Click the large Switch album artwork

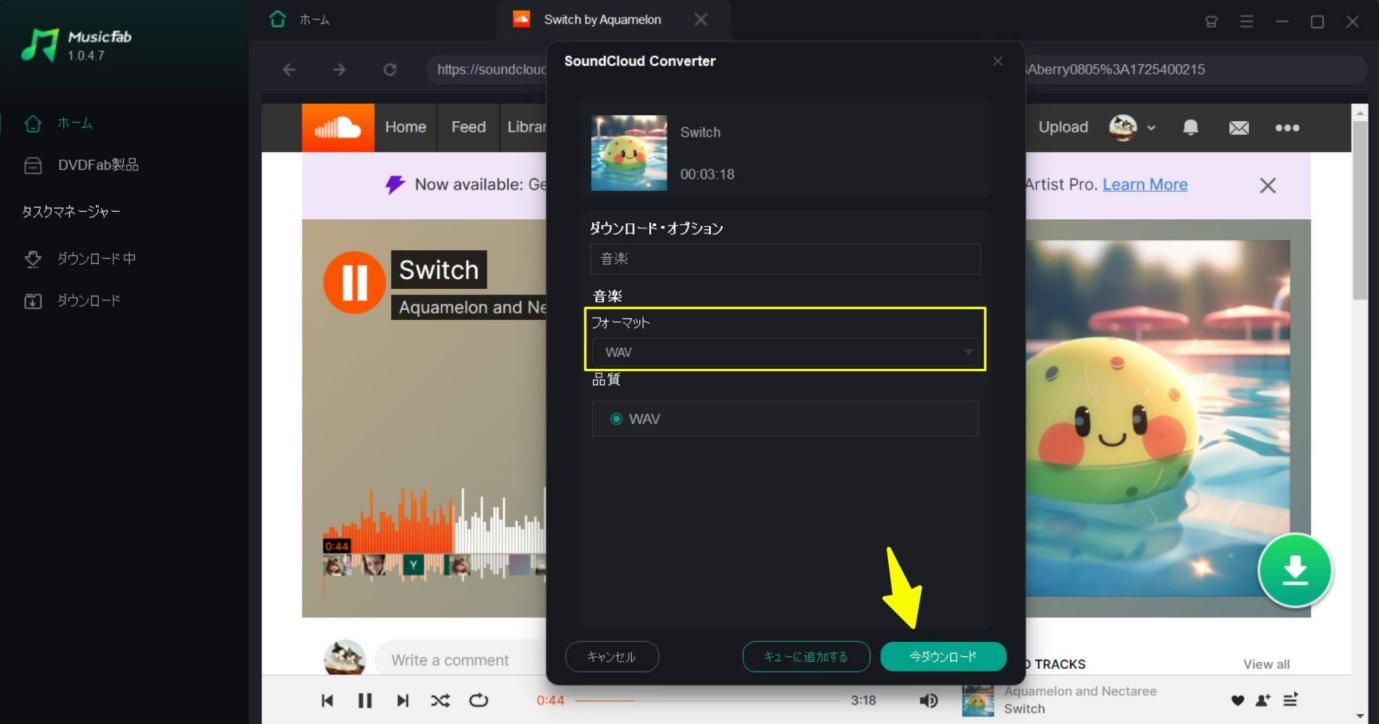tap(1157, 418)
